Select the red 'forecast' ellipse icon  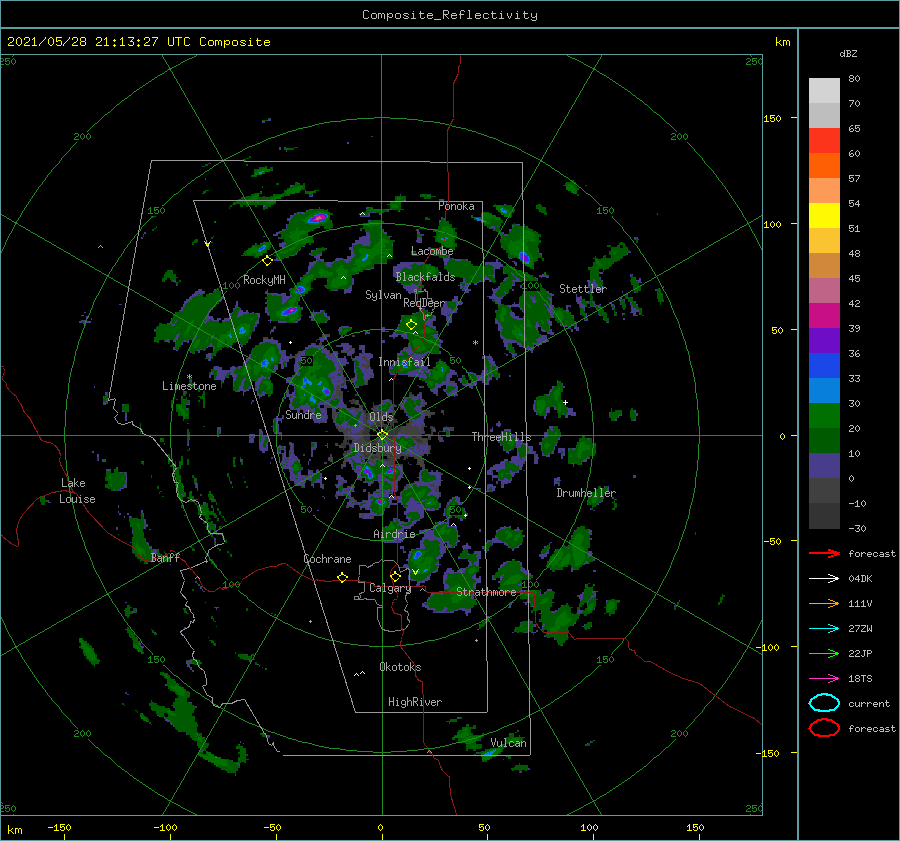(824, 728)
